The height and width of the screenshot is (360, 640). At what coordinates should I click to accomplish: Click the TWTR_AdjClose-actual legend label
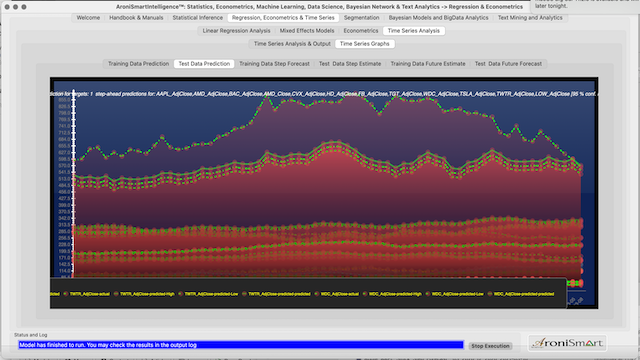click(x=90, y=294)
